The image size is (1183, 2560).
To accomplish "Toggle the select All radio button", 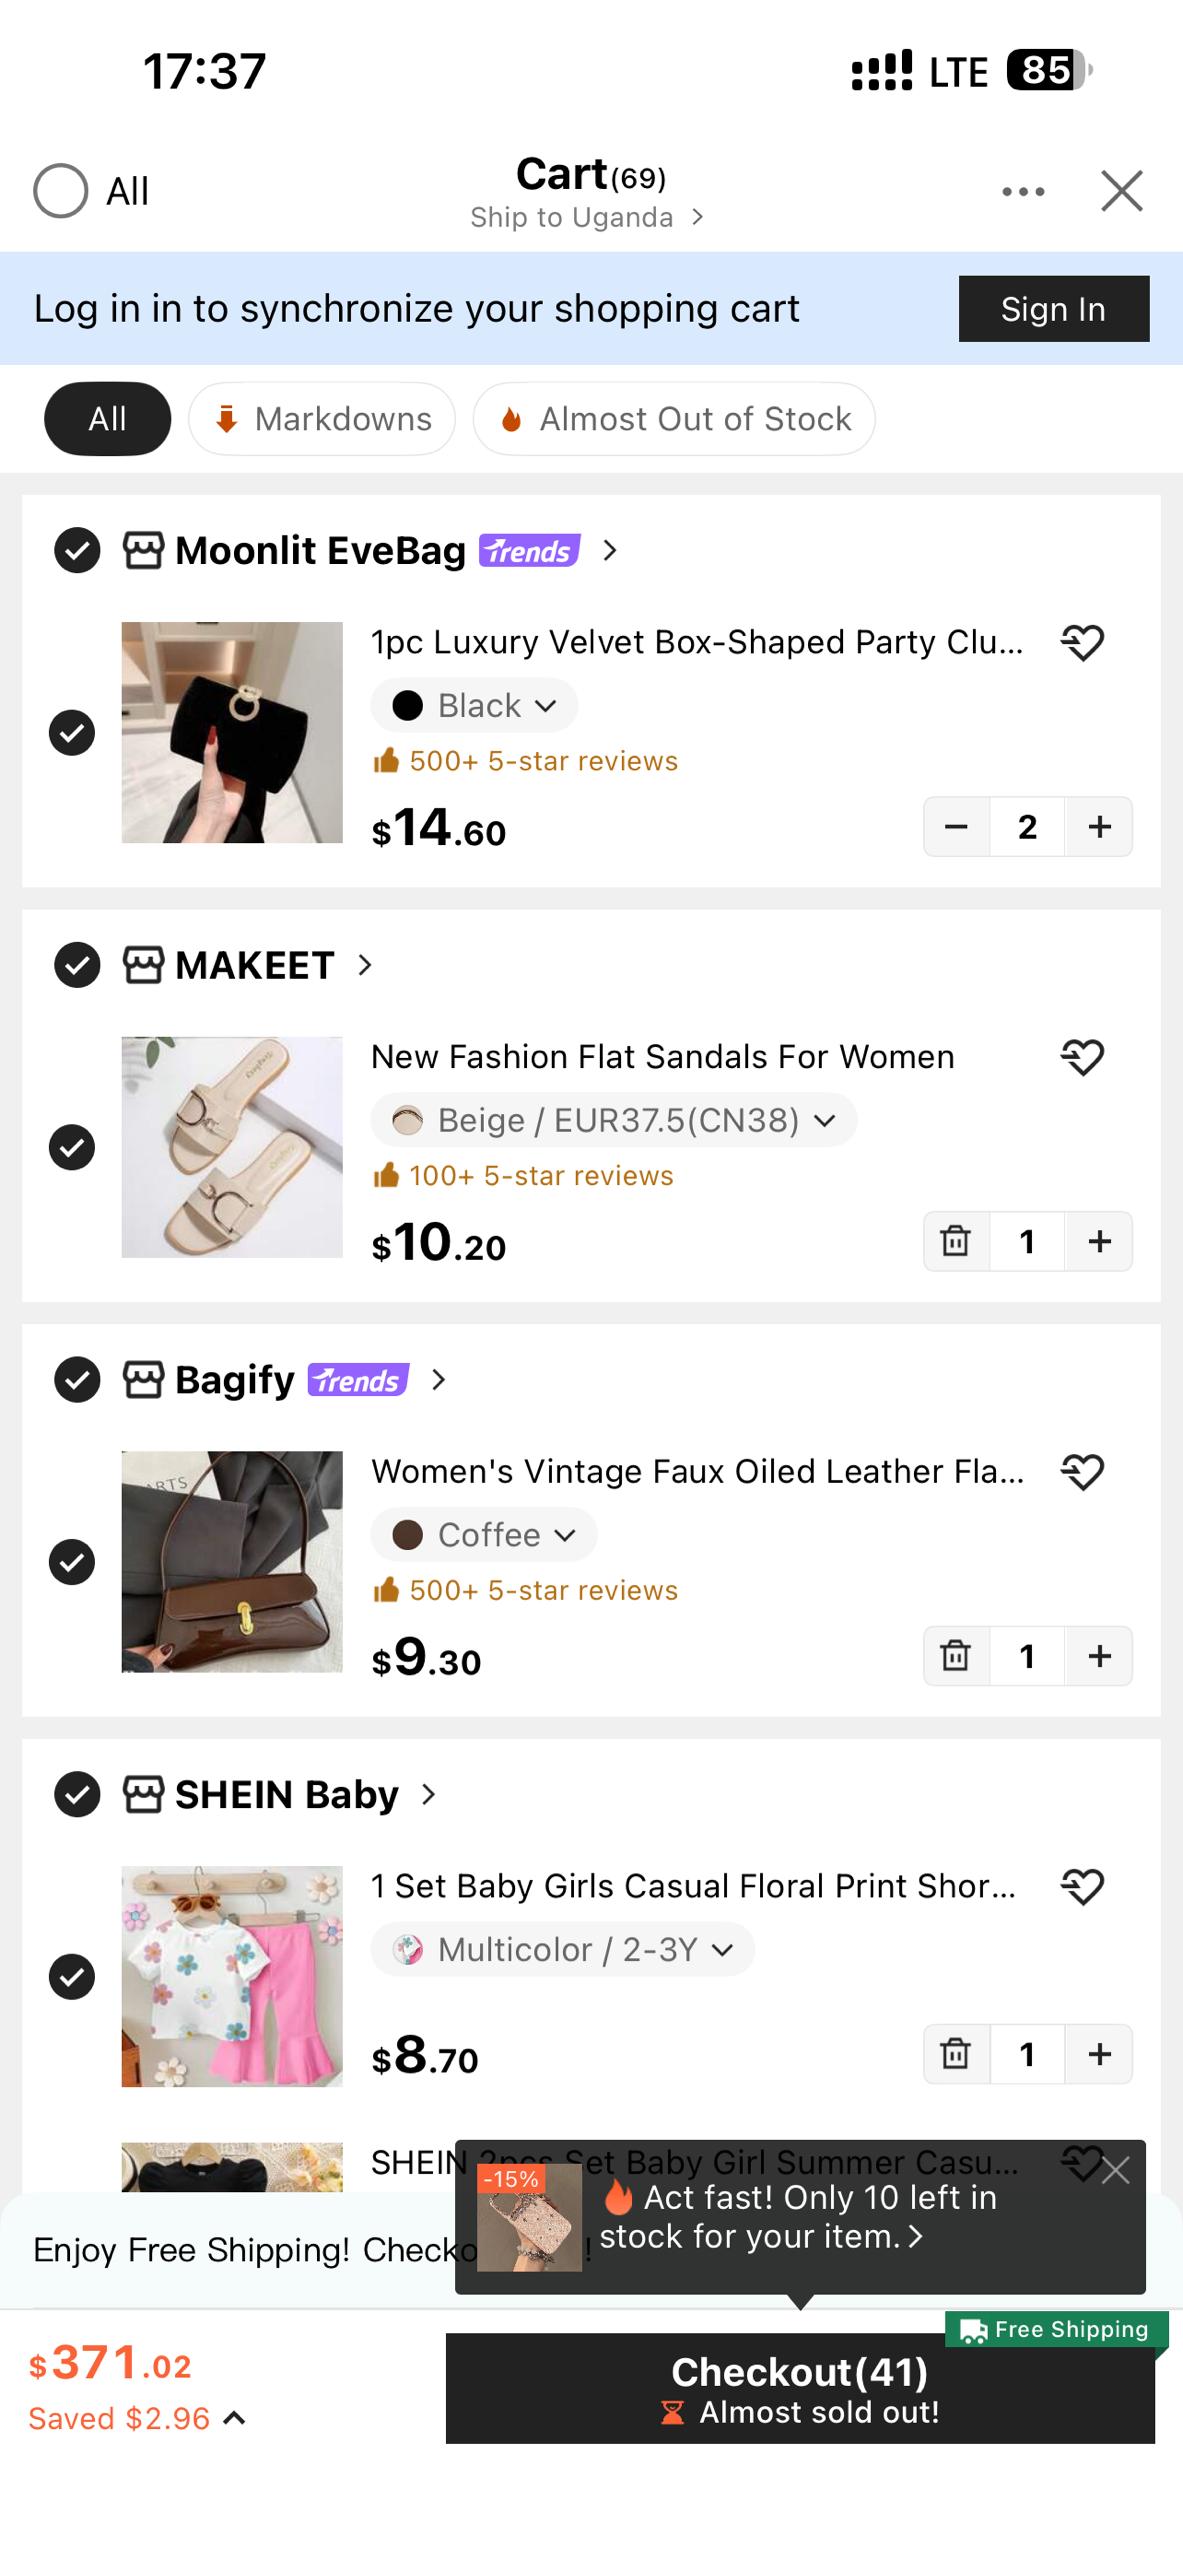I will (61, 191).
